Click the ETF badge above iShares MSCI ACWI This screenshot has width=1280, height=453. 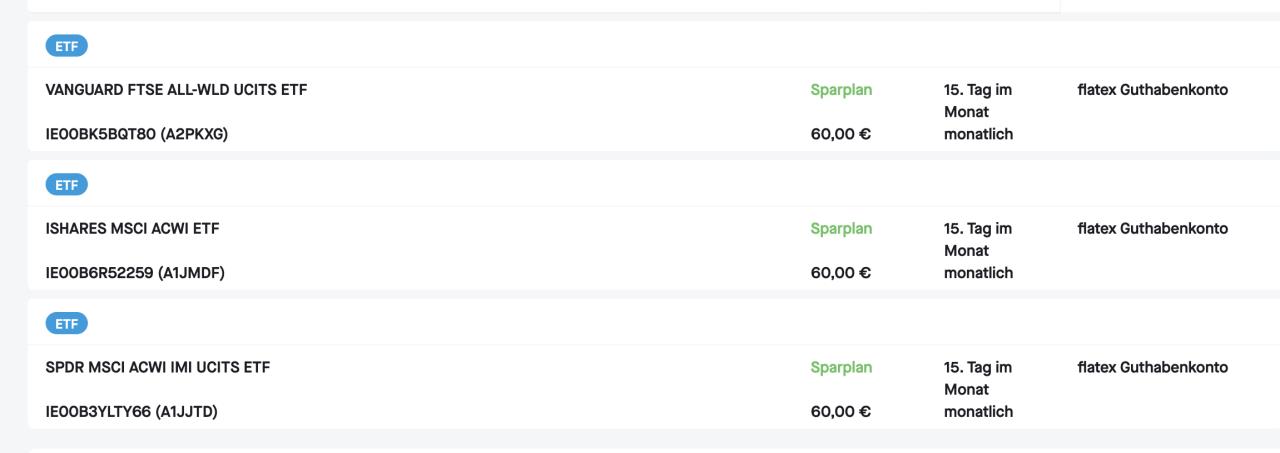tap(67, 185)
